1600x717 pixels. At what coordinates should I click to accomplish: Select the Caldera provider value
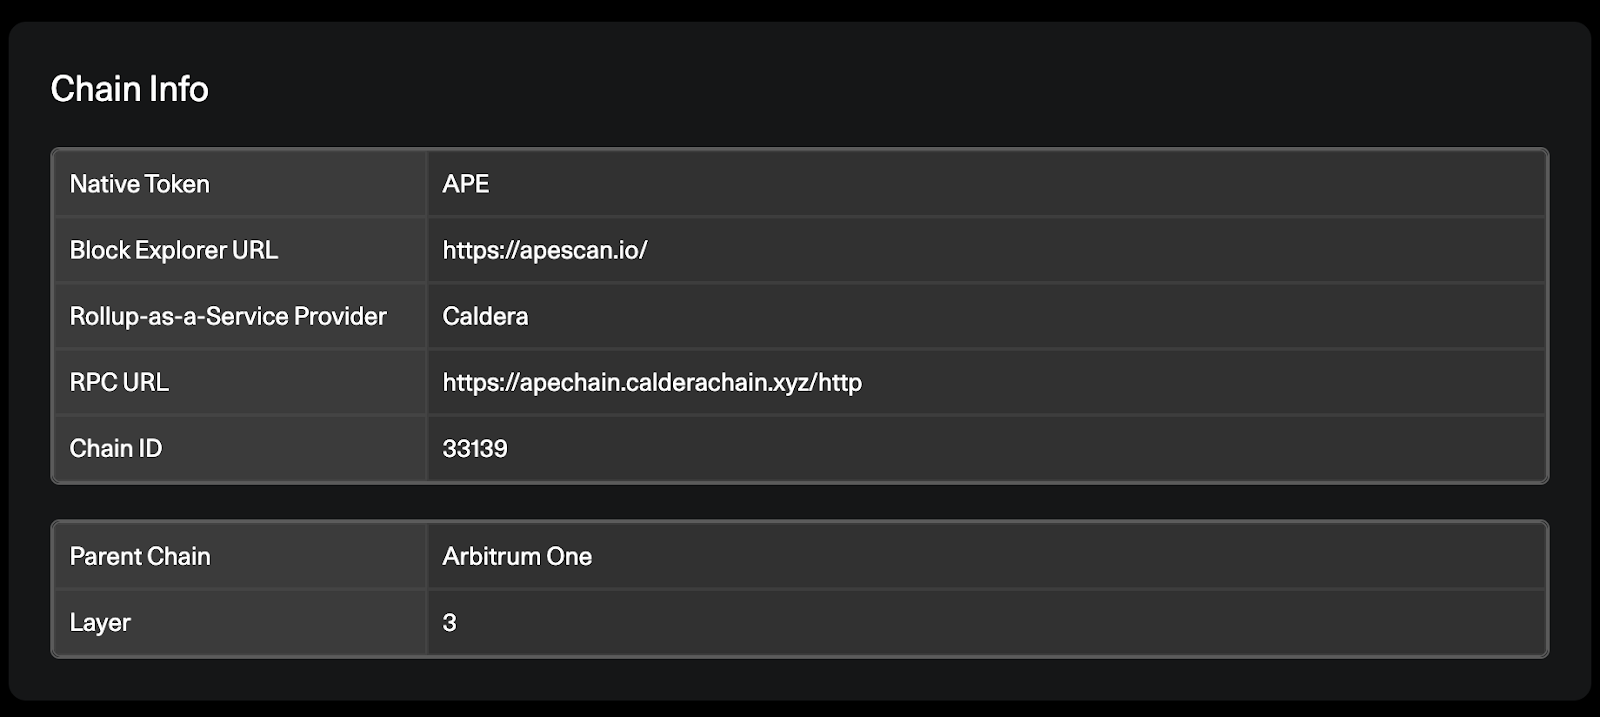tap(485, 316)
